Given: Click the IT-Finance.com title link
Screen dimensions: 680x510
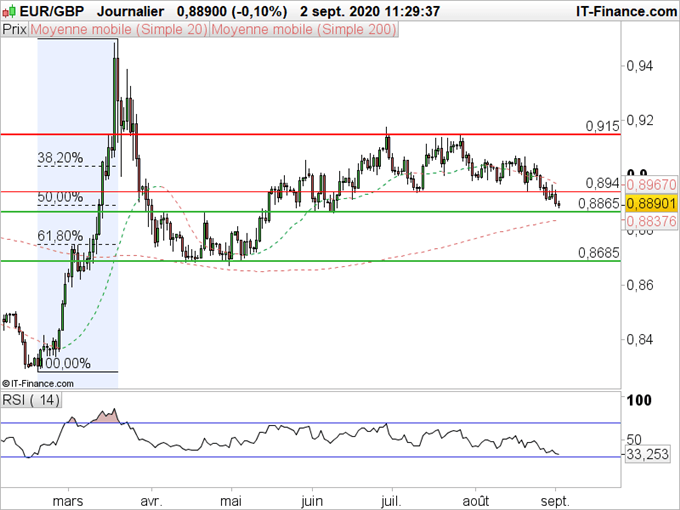Looking at the screenshot, I should [x=627, y=11].
